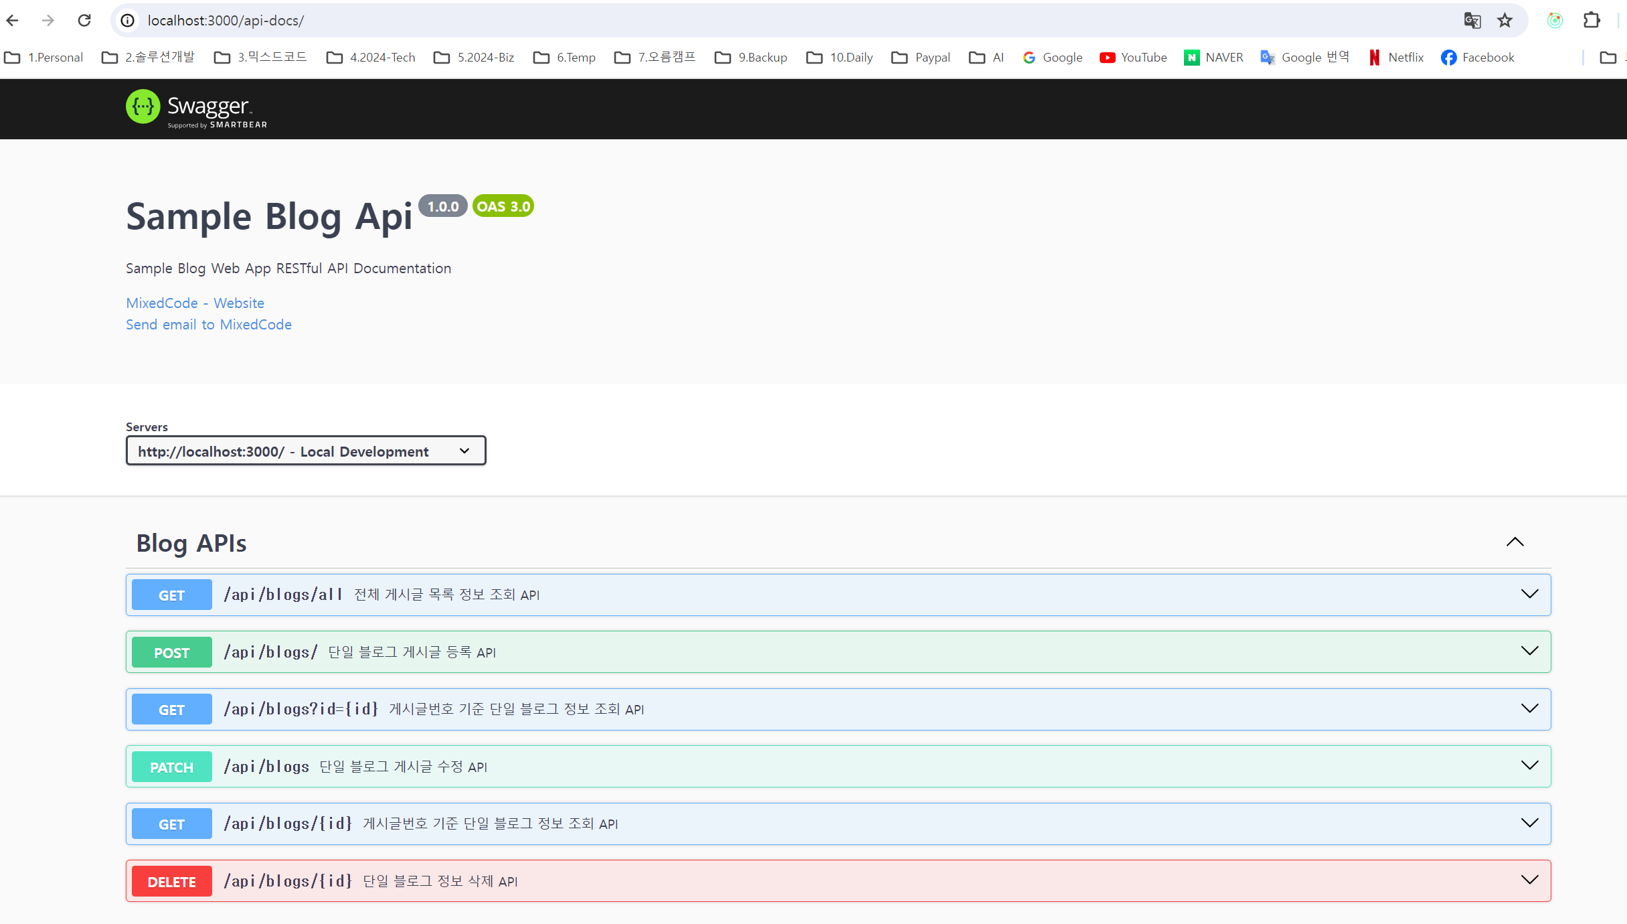Click the OAS 3.0 badge
Screen dimensions: 1627x924
503,206
